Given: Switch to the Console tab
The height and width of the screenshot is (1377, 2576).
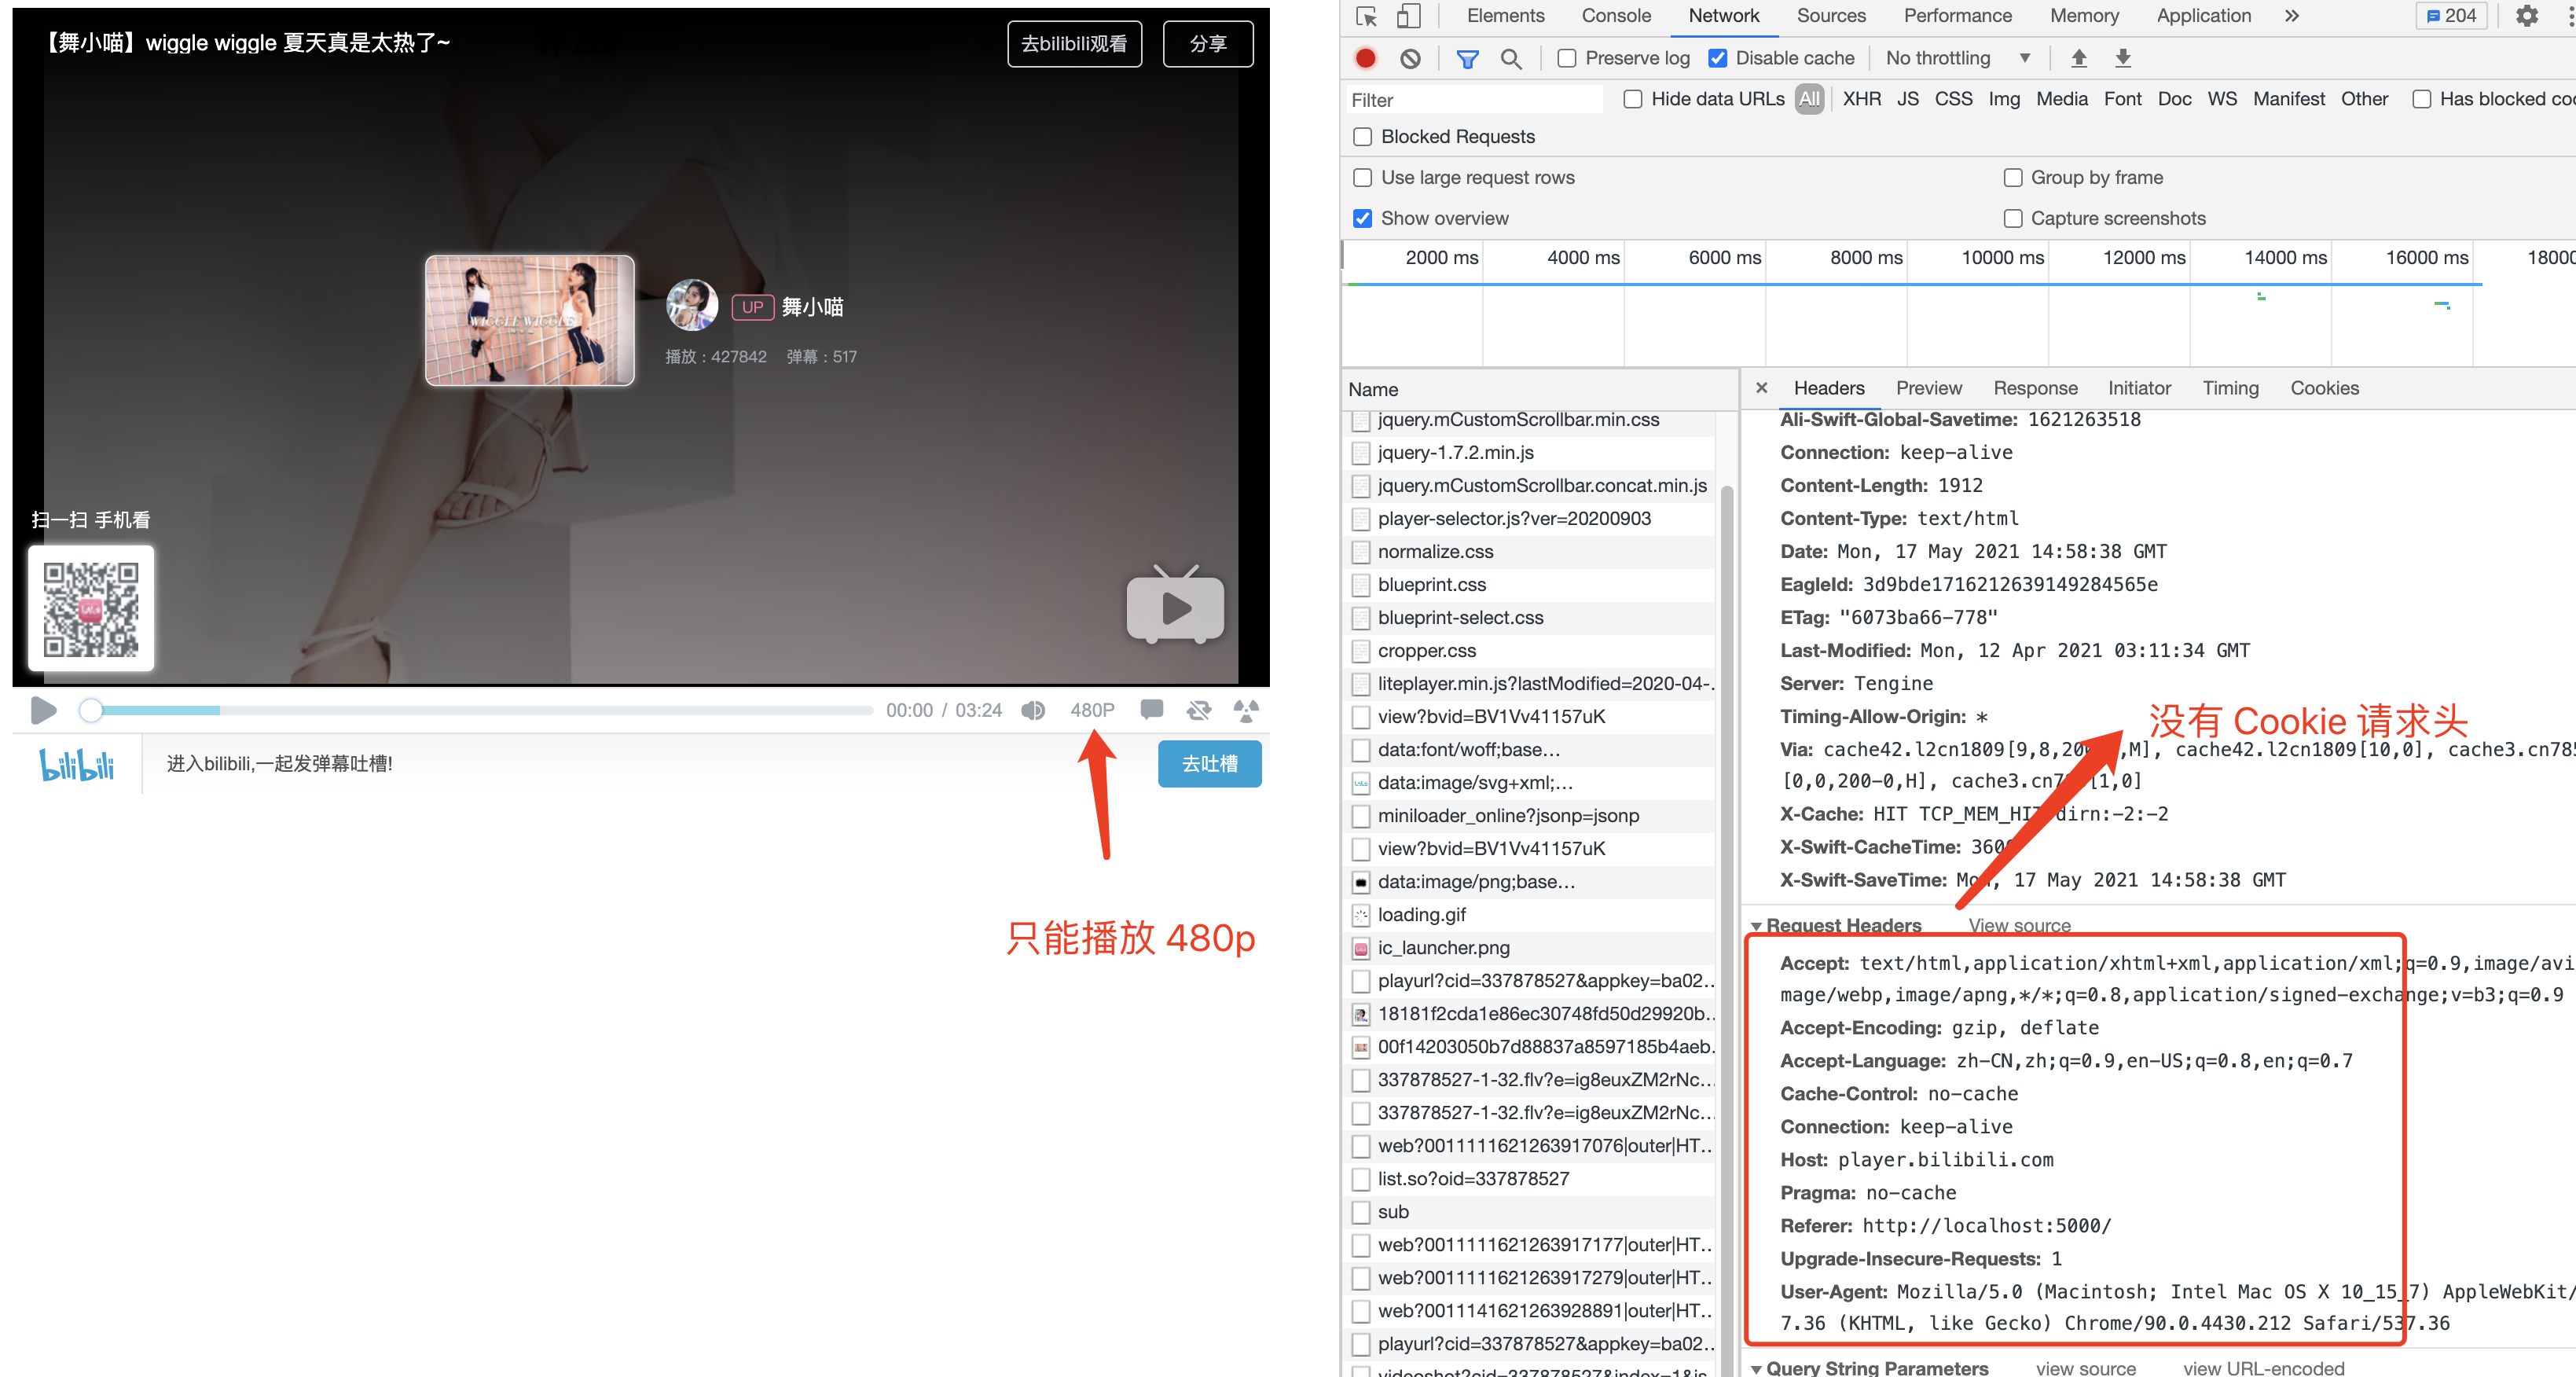Looking at the screenshot, I should (x=1614, y=16).
